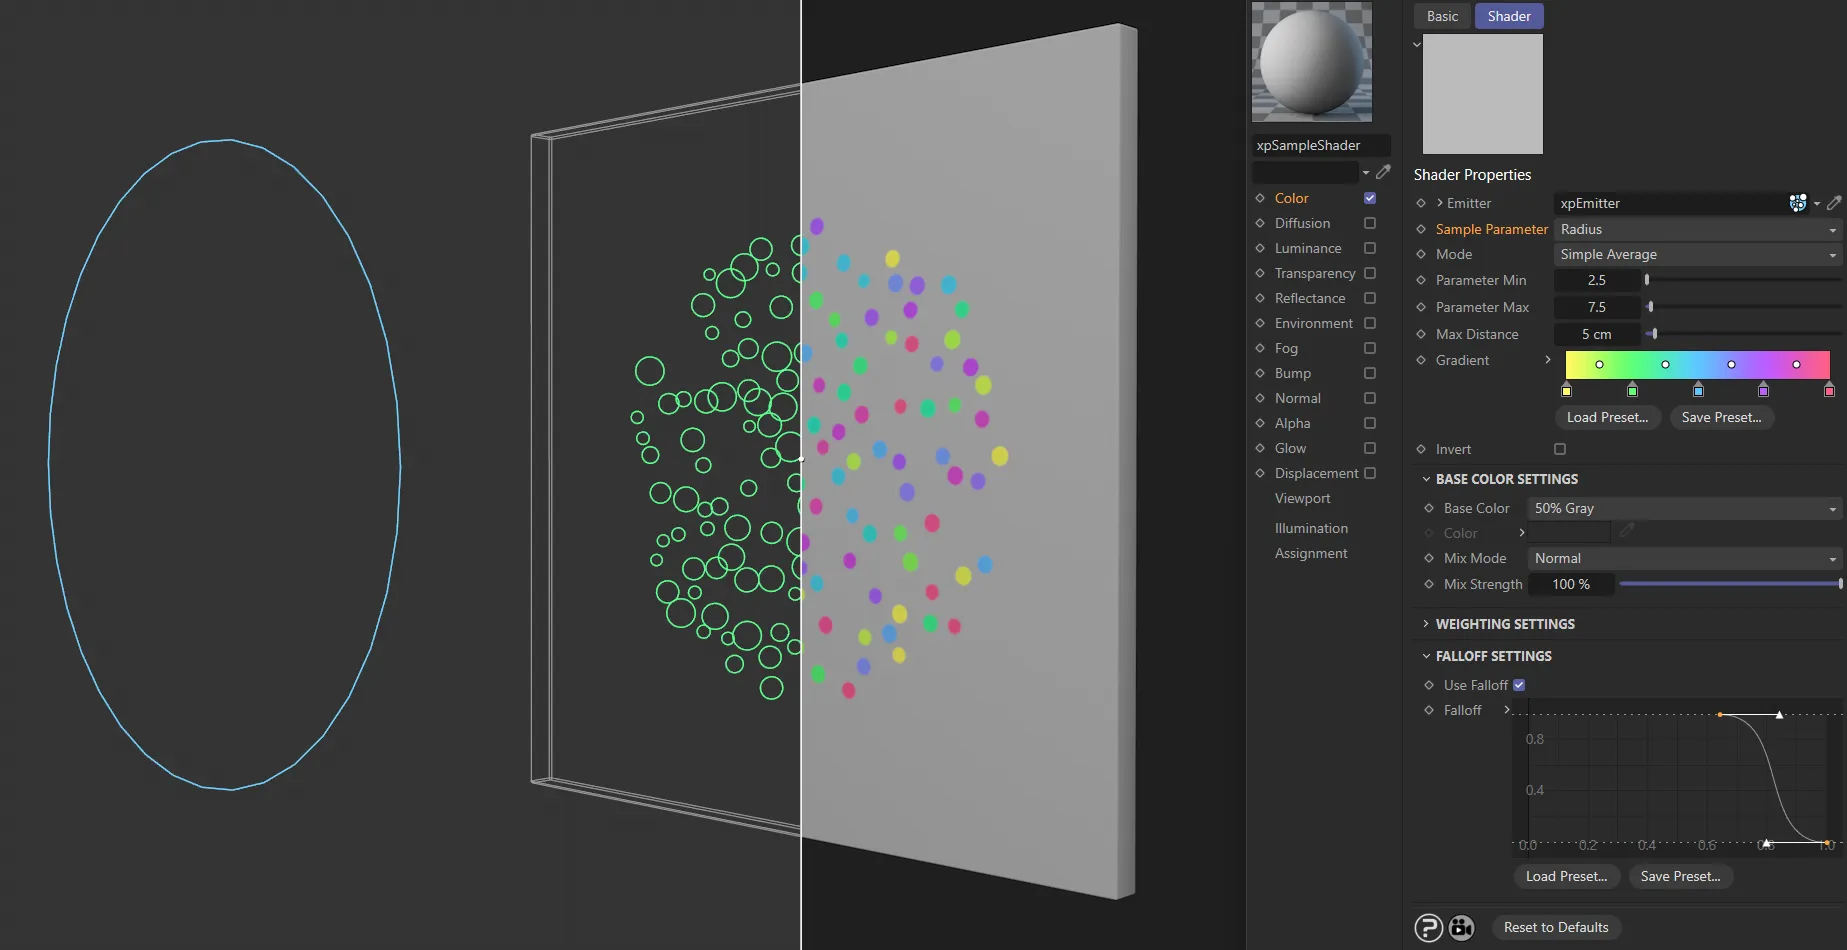Collapse the Falloff Settings section
Image resolution: width=1847 pixels, height=950 pixels.
(x=1426, y=656)
